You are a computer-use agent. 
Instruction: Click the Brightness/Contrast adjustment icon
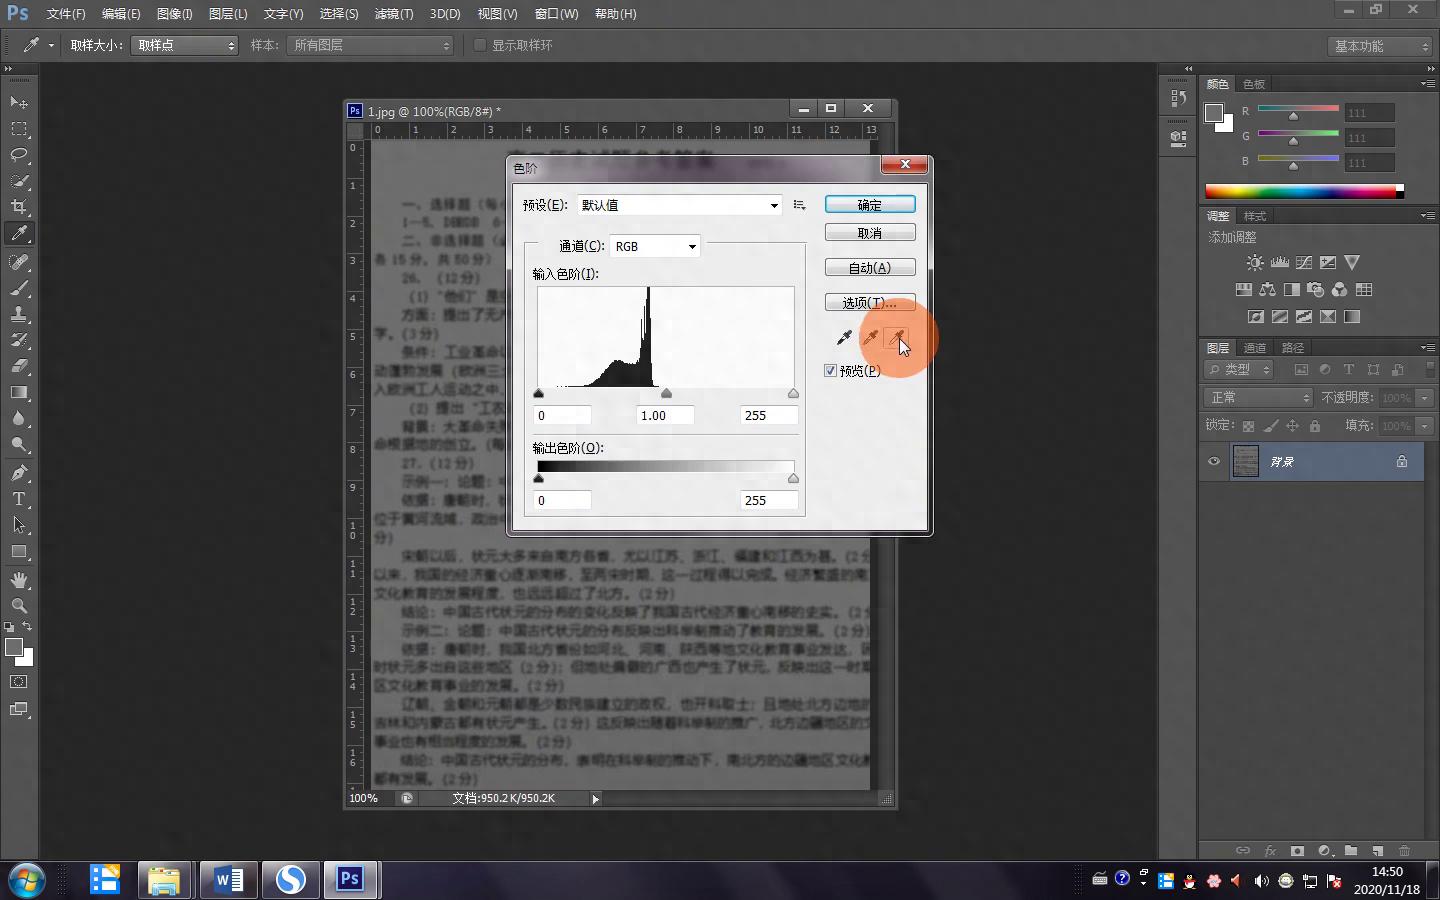[1255, 263]
